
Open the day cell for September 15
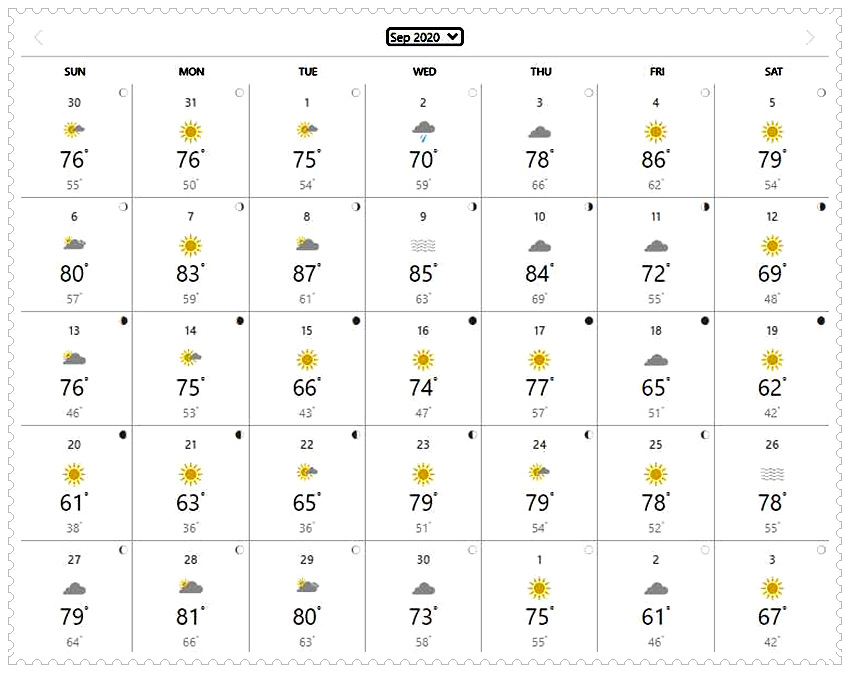tap(307, 369)
